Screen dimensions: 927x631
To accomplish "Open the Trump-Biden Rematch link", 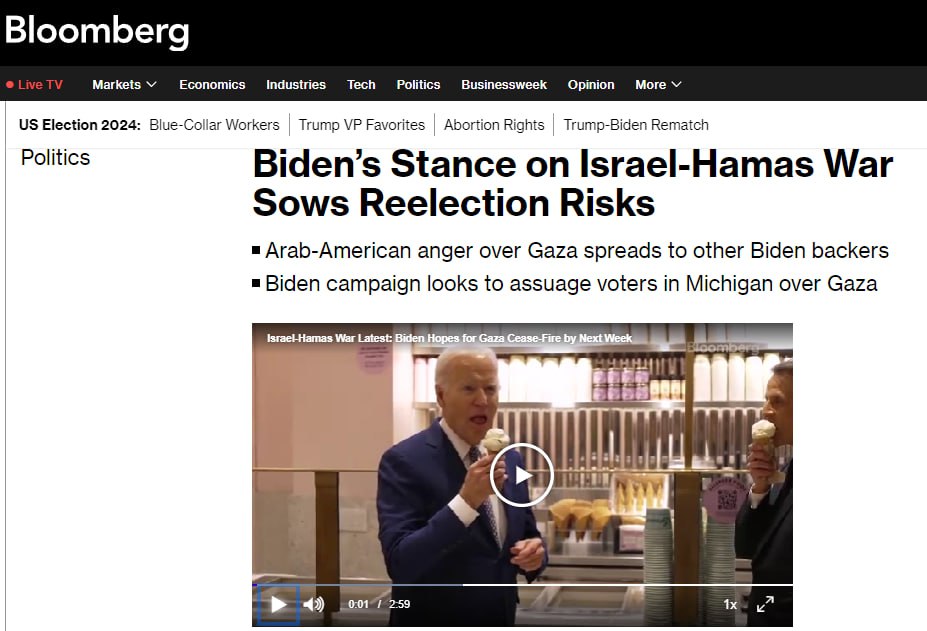I will tap(636, 125).
